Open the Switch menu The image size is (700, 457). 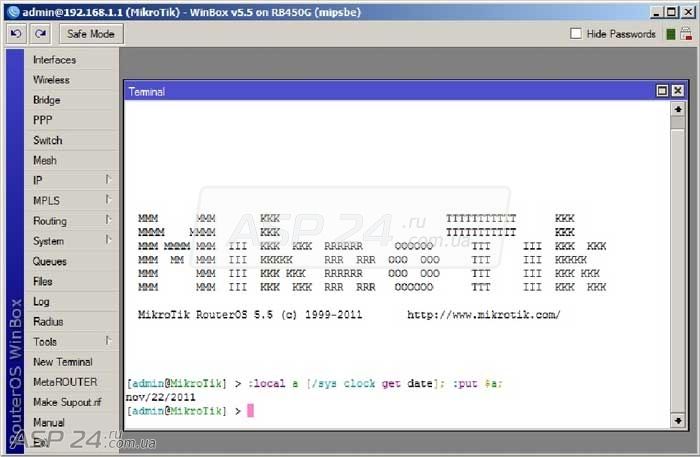(x=71, y=140)
